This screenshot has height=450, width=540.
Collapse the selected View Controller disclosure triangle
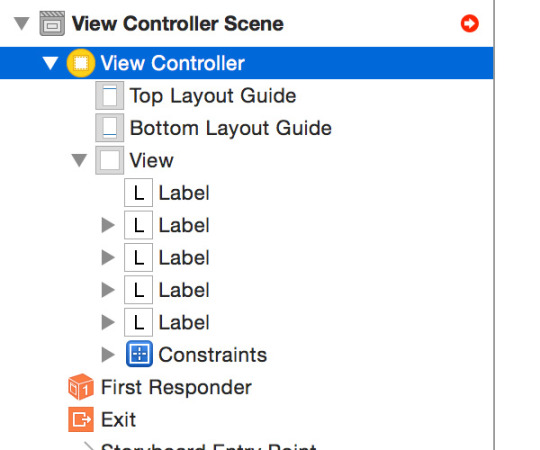(x=50, y=63)
